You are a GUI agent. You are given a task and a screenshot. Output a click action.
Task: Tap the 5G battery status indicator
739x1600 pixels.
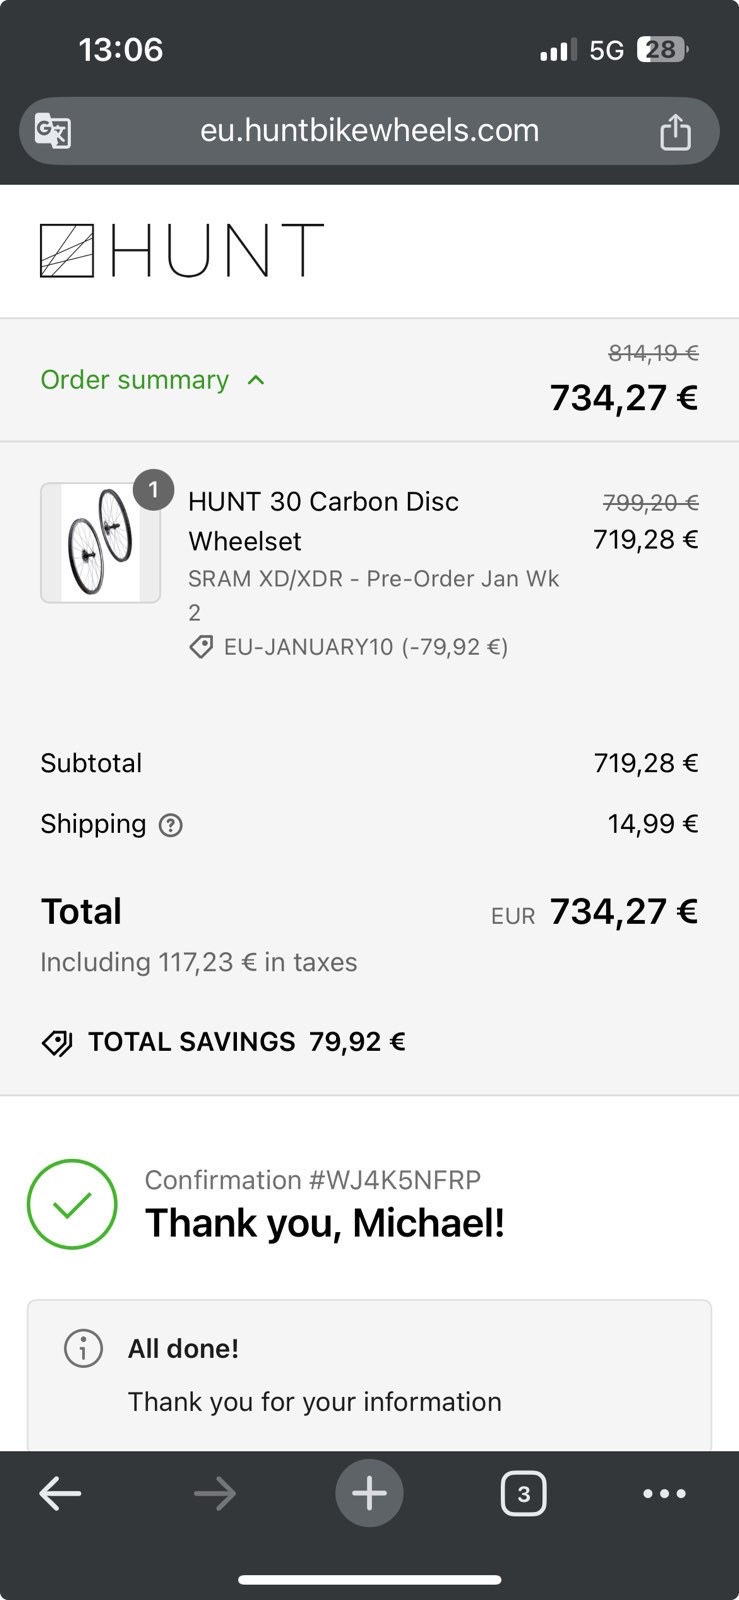(664, 49)
